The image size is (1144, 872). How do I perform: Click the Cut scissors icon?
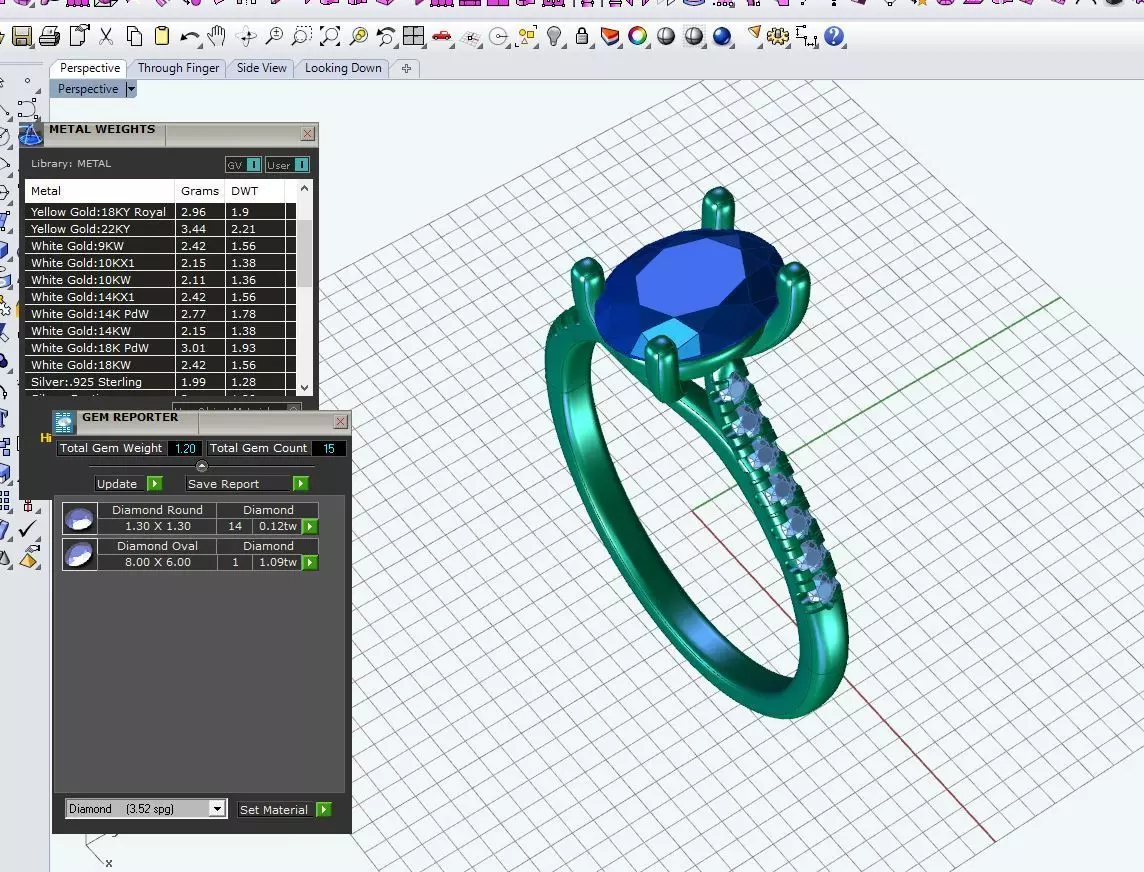tap(107, 36)
